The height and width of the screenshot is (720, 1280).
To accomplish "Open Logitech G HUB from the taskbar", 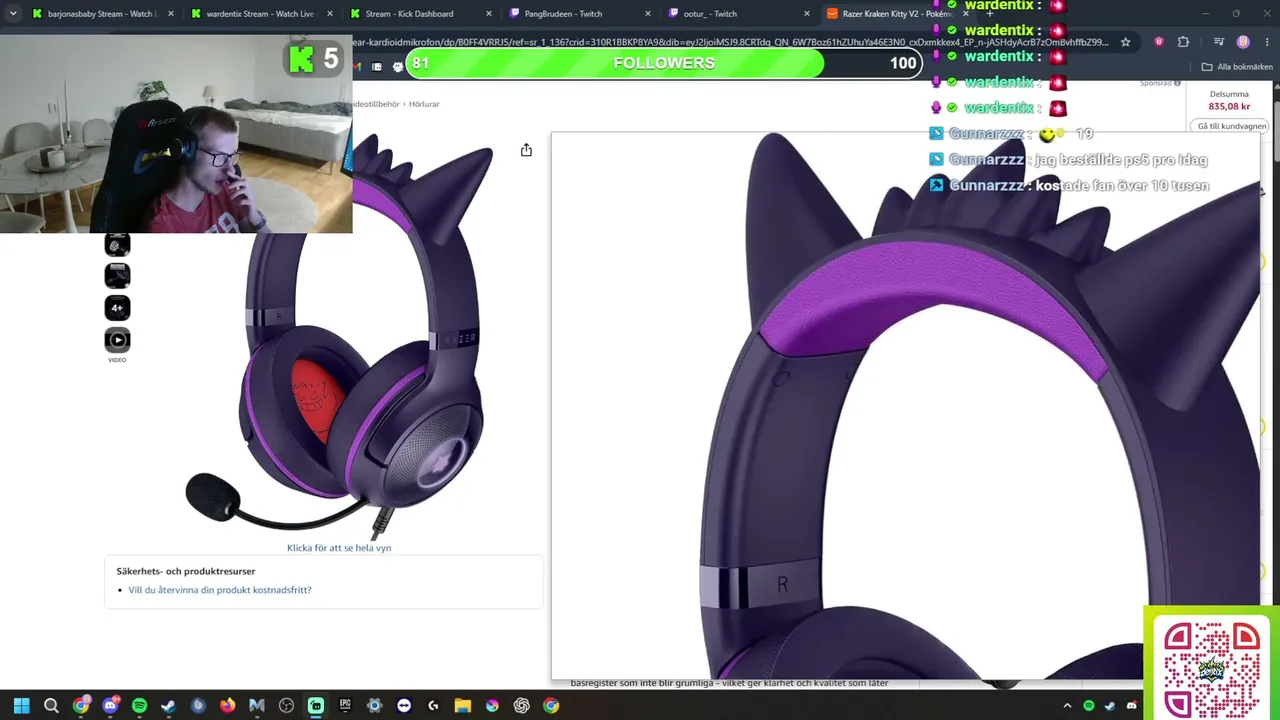I will pyautogui.click(x=433, y=706).
